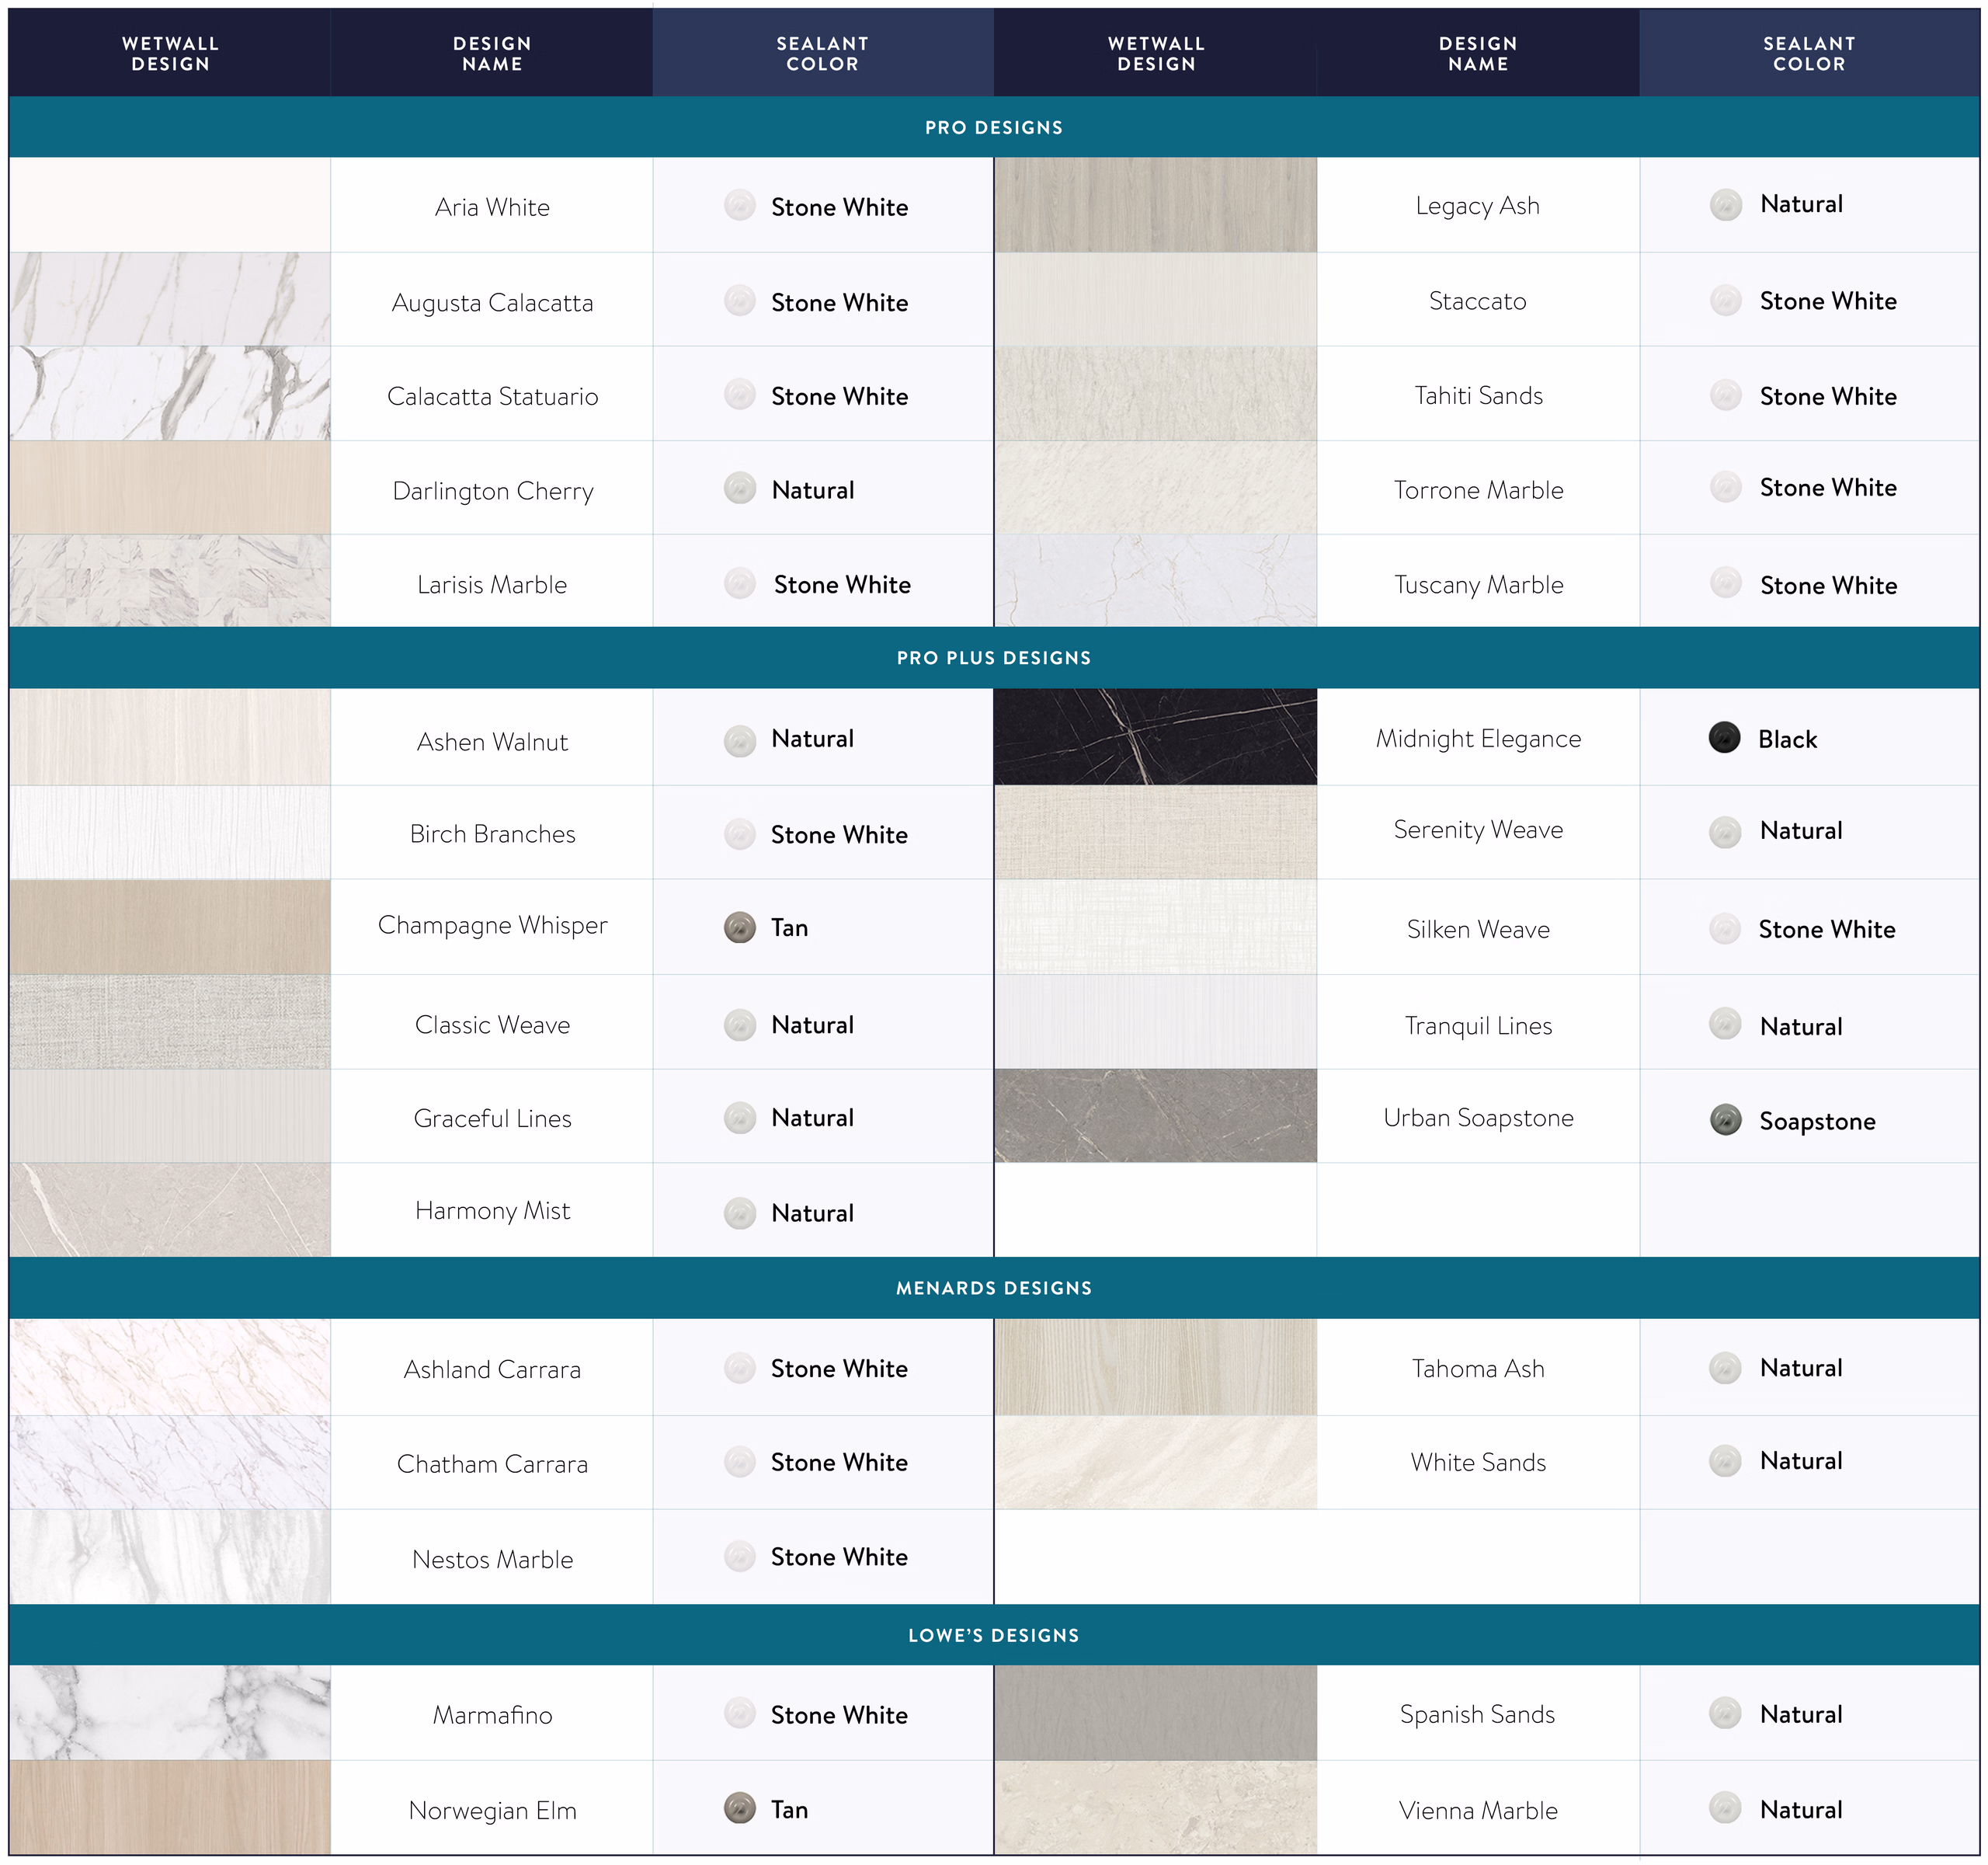Select the Calacatta Statuario marble thumbnail

point(170,394)
